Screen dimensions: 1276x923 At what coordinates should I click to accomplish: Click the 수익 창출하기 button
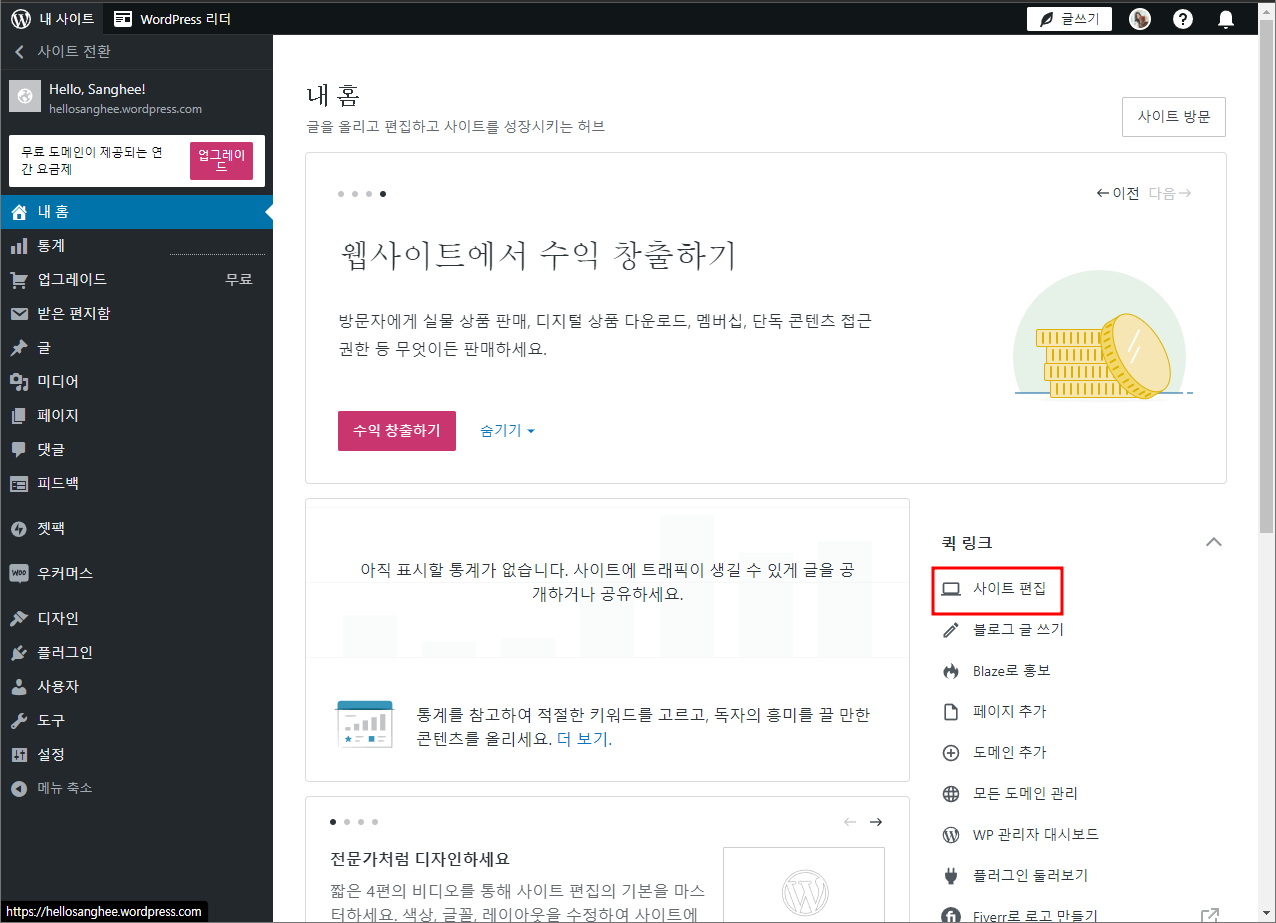(397, 431)
